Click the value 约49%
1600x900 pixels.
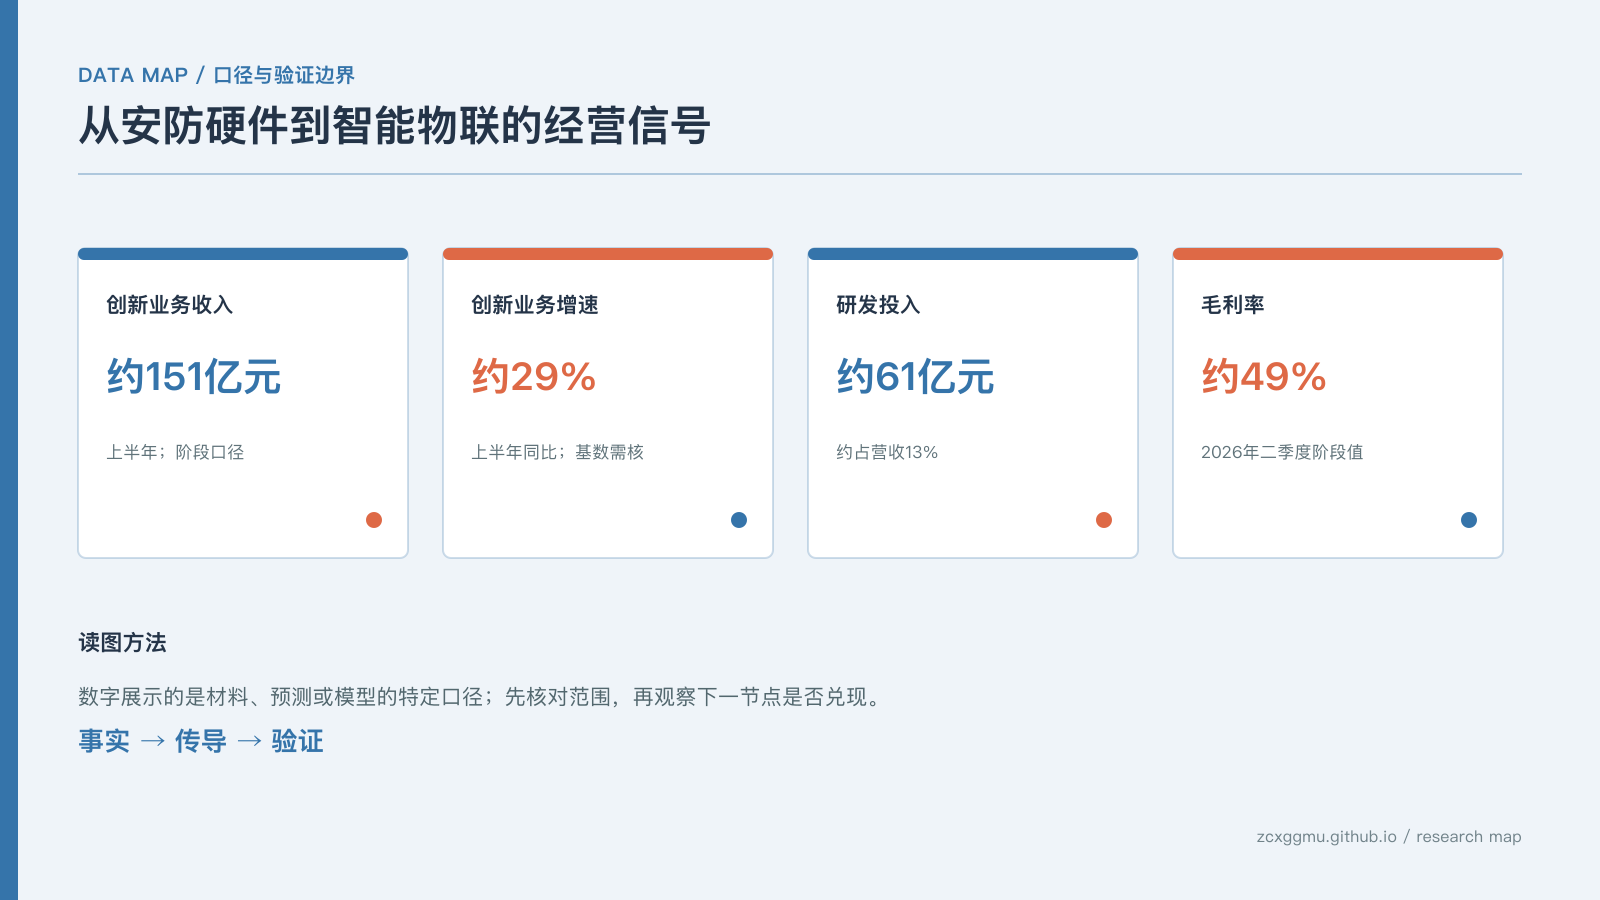(x=1264, y=377)
